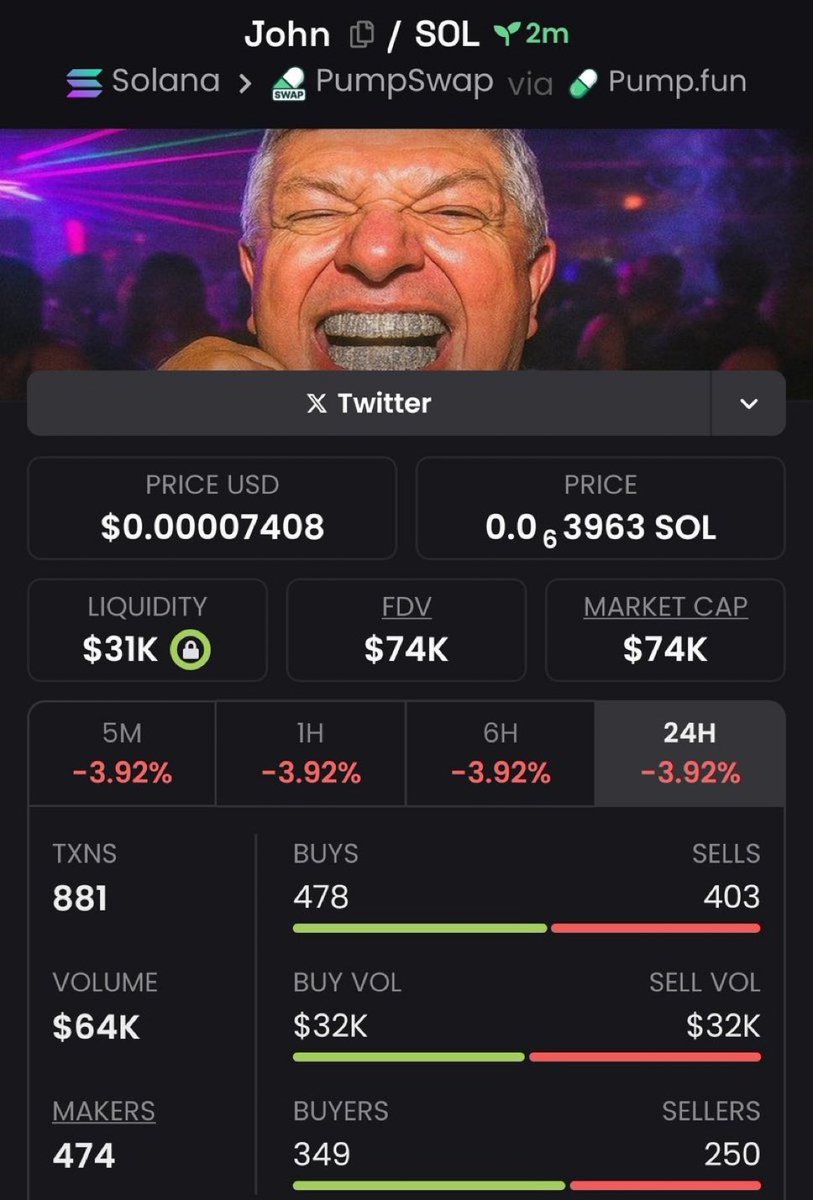This screenshot has width=813, height=1200.
Task: Select the 24H timeframe tab
Action: pos(690,753)
